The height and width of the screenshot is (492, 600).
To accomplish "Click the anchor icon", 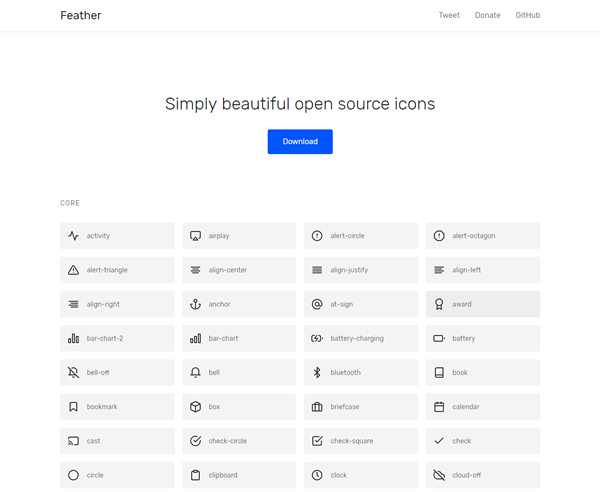I will pyautogui.click(x=196, y=304).
